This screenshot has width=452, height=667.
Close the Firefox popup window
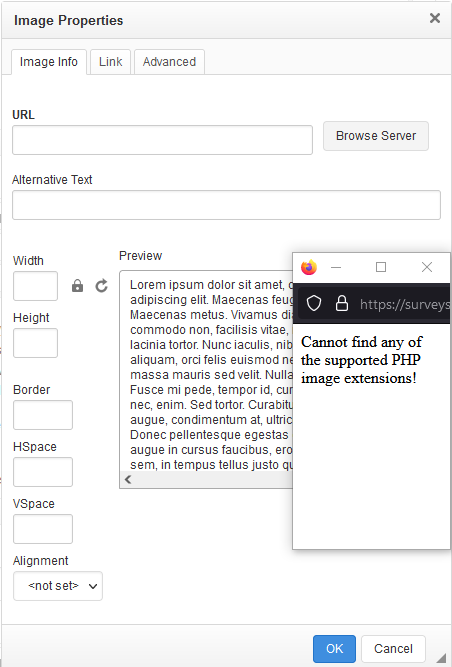coord(427,267)
